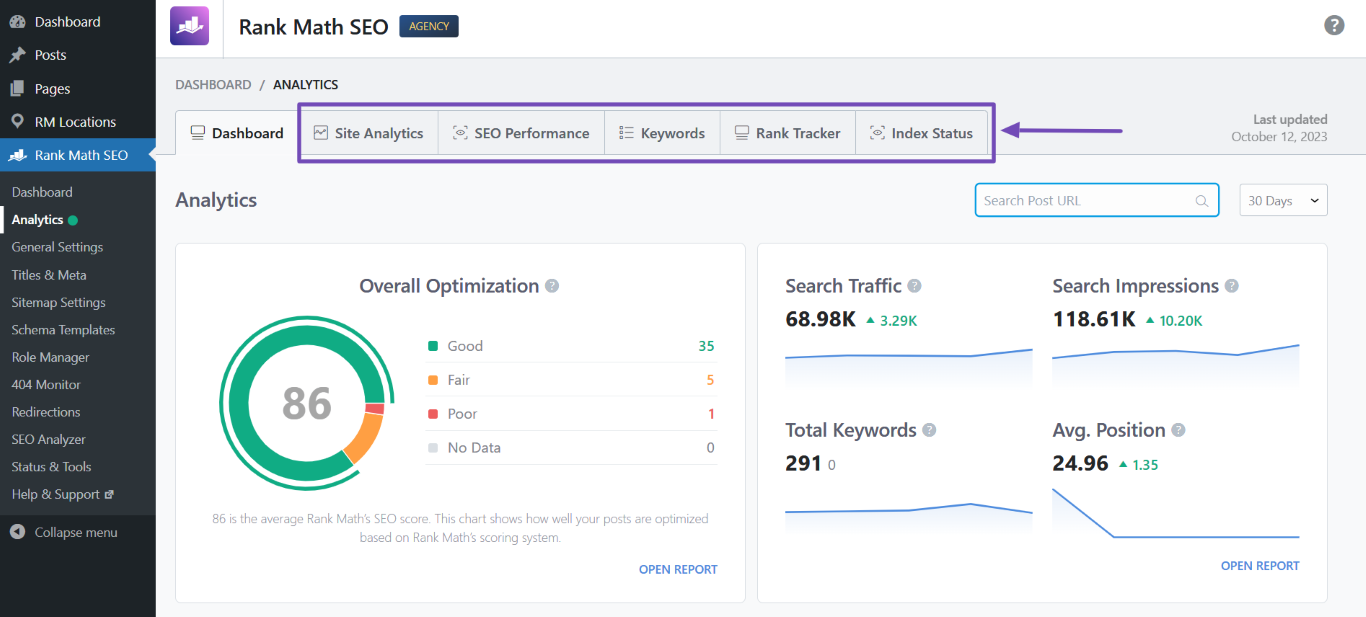Open Redirections

pos(78,412)
